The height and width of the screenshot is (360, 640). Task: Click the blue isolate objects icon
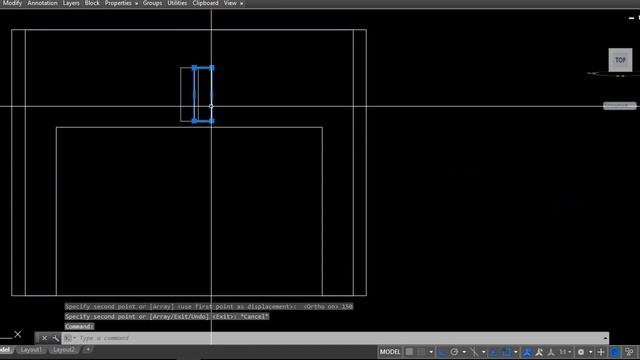point(614,352)
